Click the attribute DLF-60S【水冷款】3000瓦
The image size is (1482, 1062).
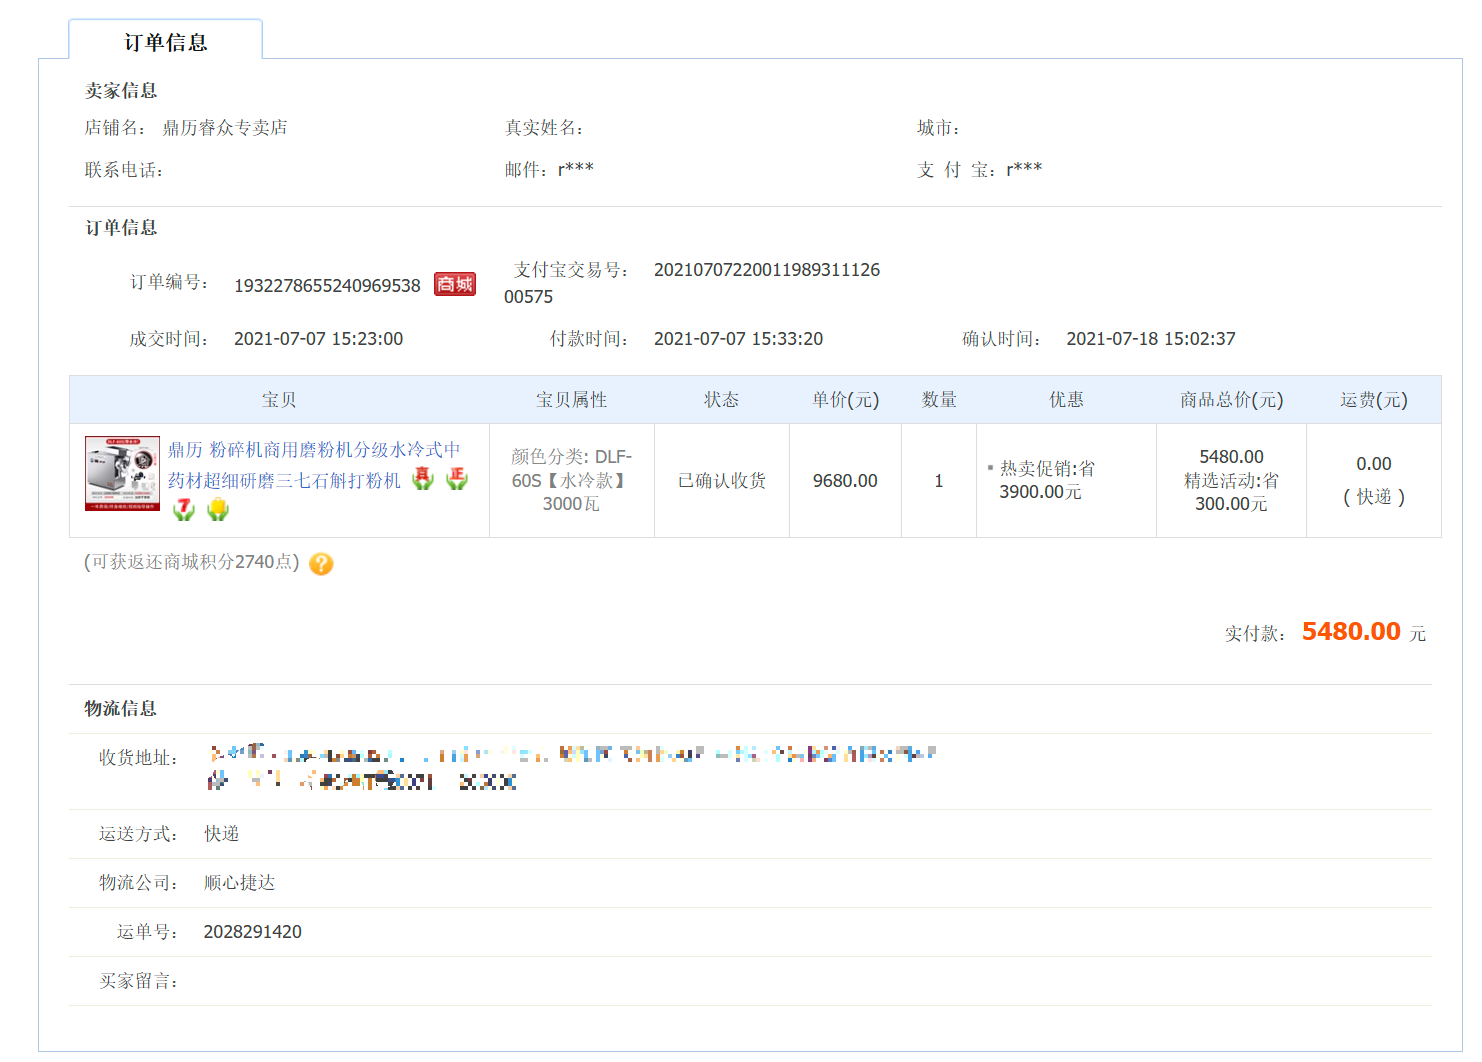(572, 480)
